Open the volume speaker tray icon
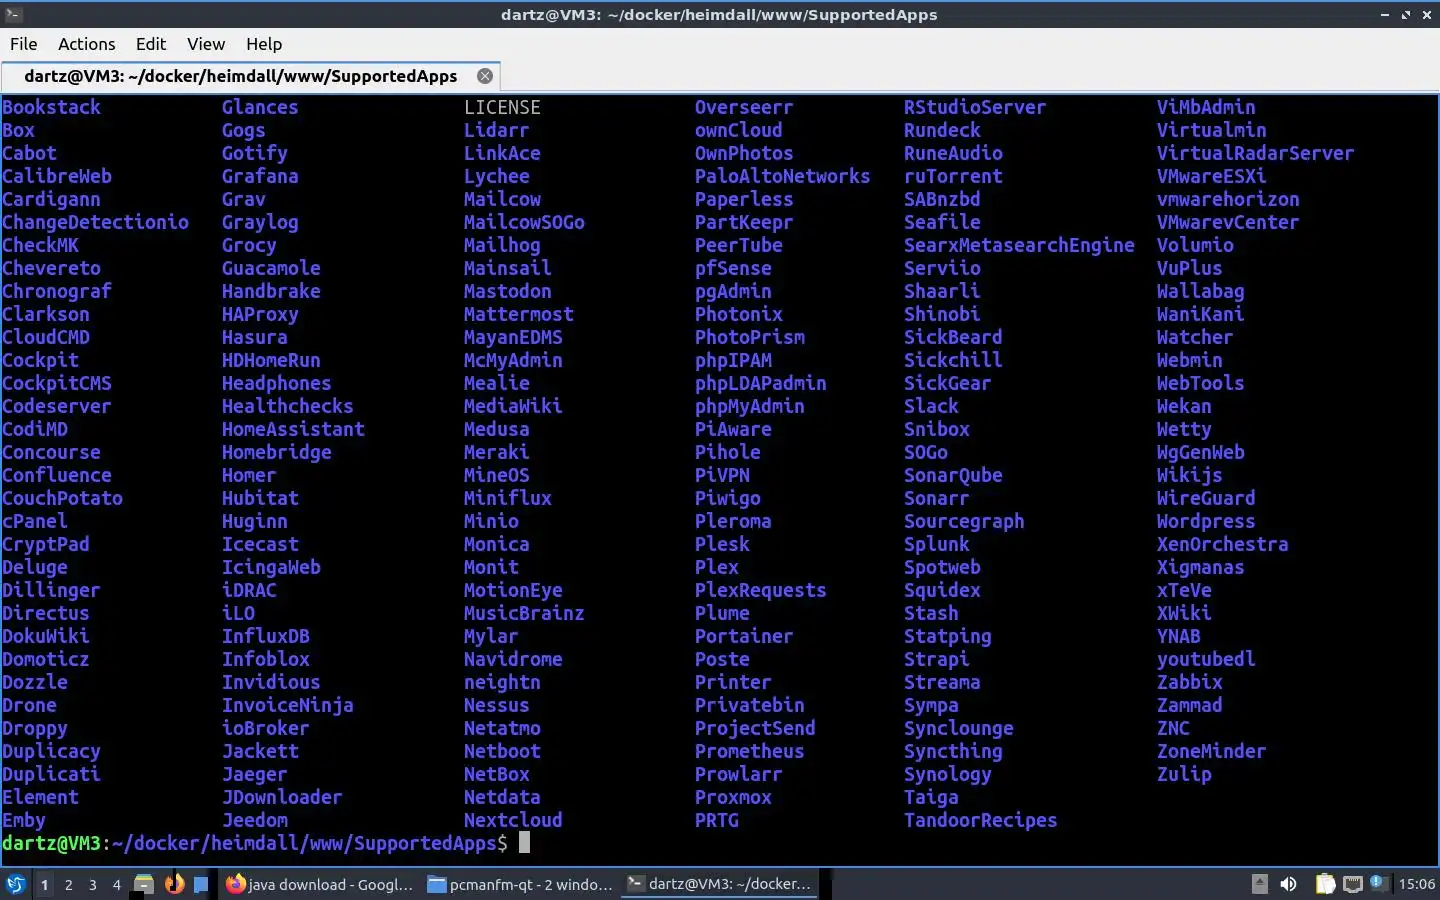 tap(1288, 884)
